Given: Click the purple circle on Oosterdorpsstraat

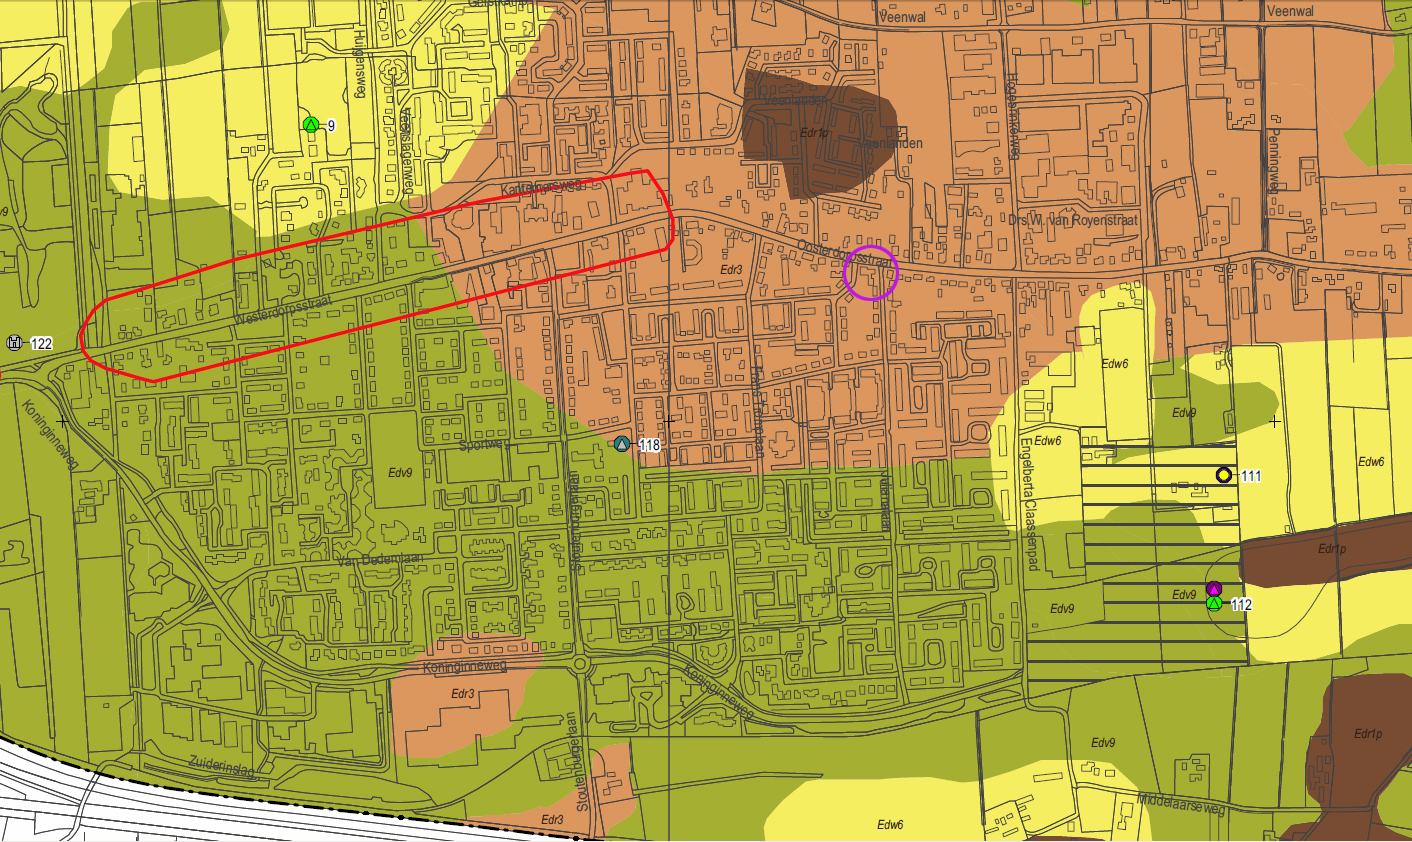Looking at the screenshot, I should coord(871,273).
